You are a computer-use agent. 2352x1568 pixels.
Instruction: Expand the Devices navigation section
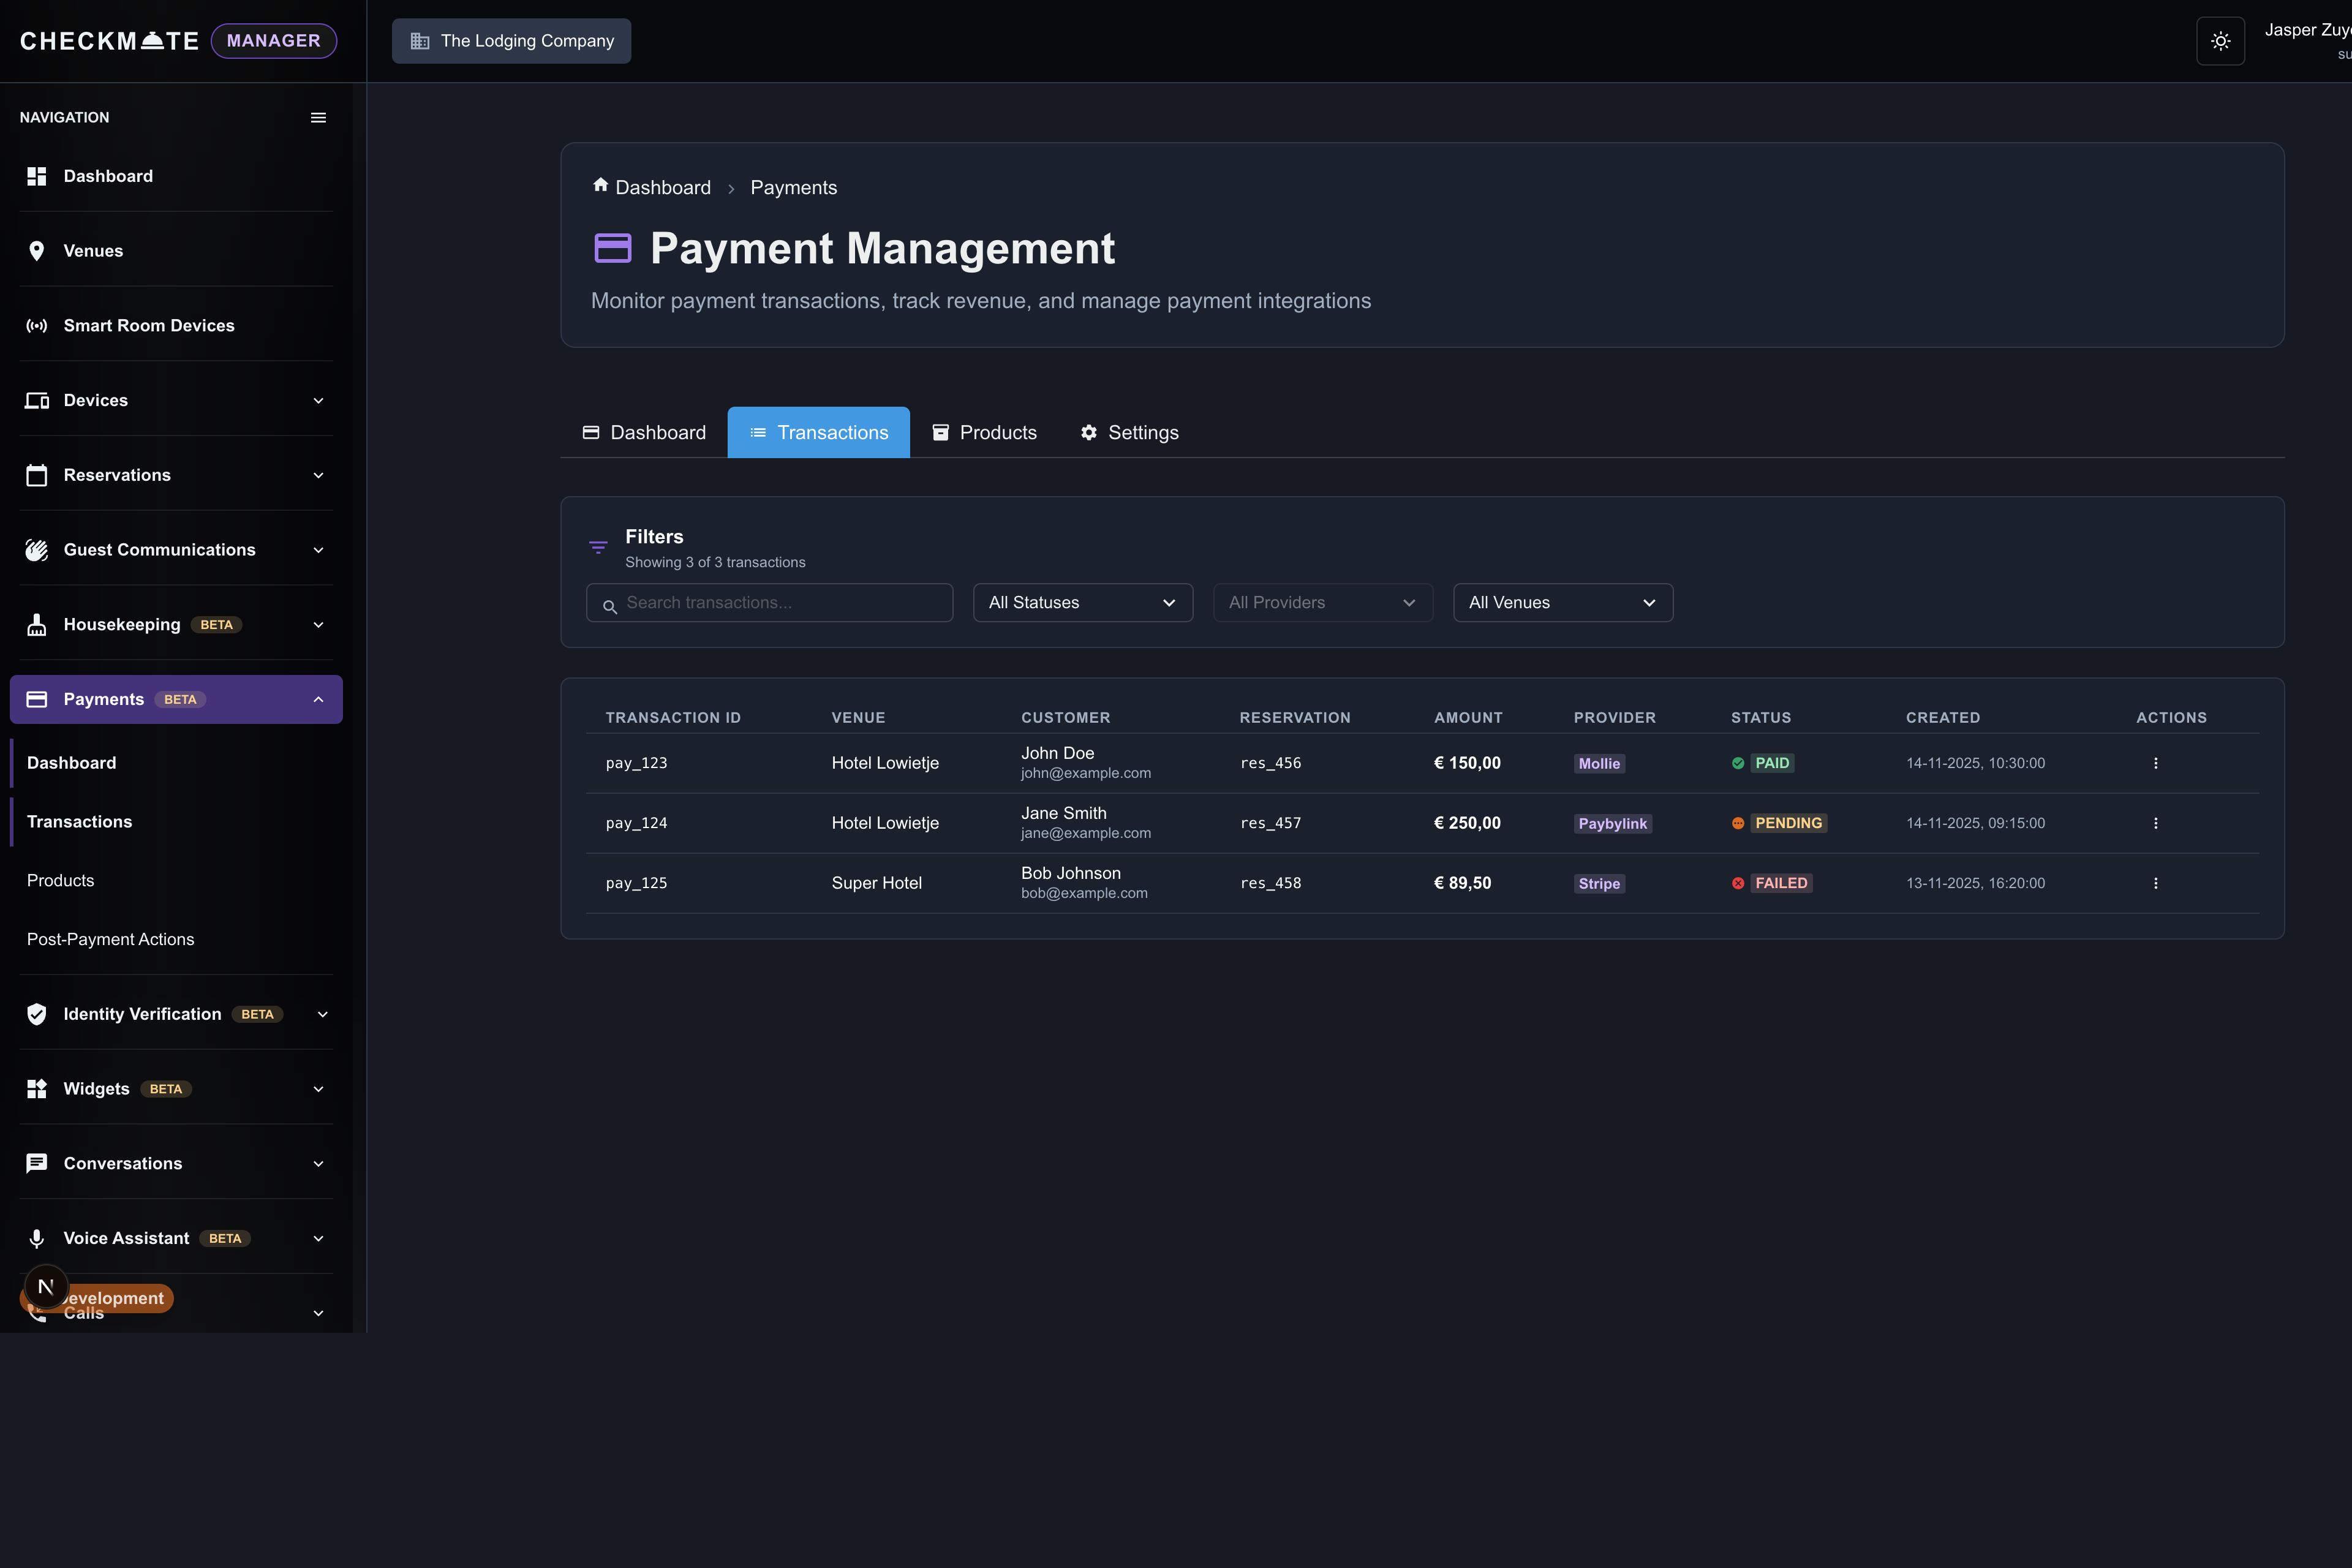(x=318, y=400)
